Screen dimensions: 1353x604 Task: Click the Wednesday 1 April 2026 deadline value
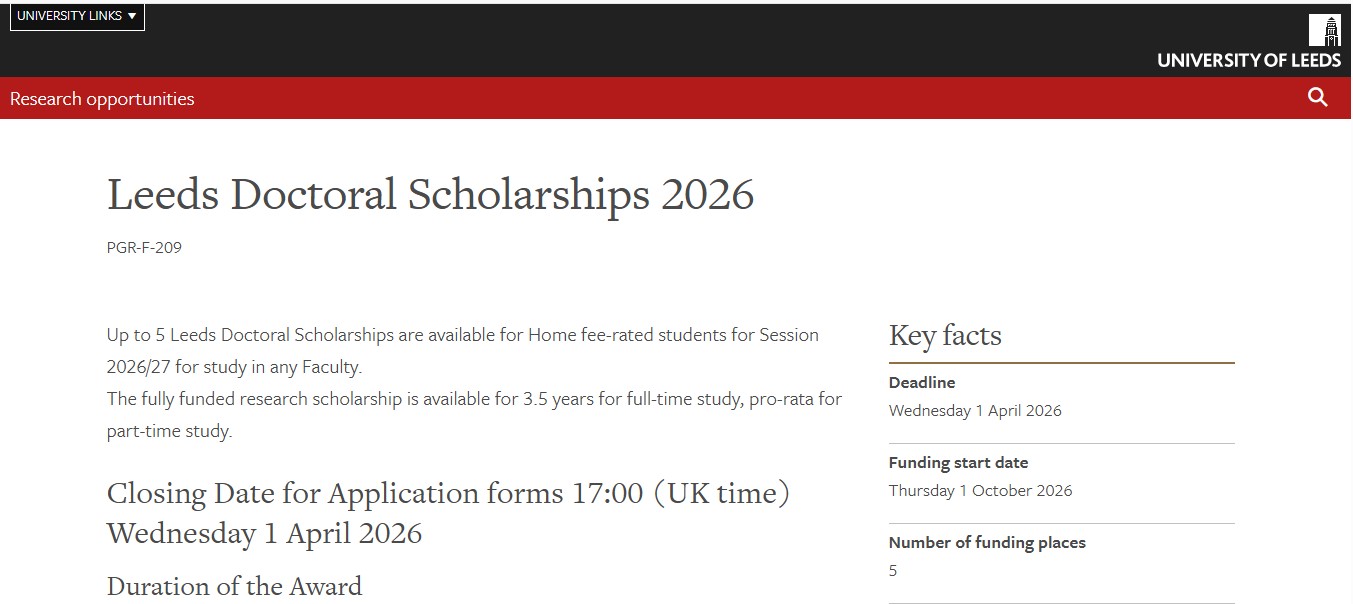[975, 411]
